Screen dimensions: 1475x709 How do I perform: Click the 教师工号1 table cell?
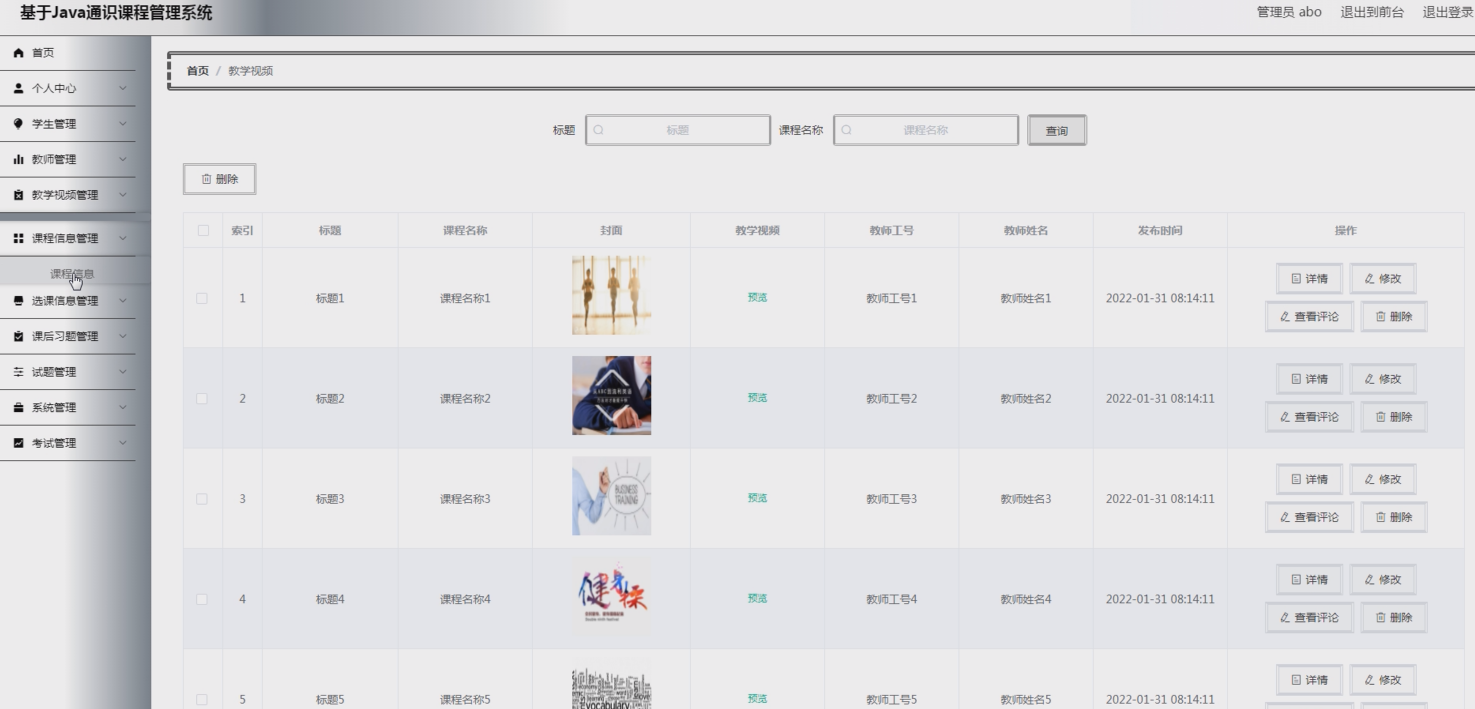point(891,298)
